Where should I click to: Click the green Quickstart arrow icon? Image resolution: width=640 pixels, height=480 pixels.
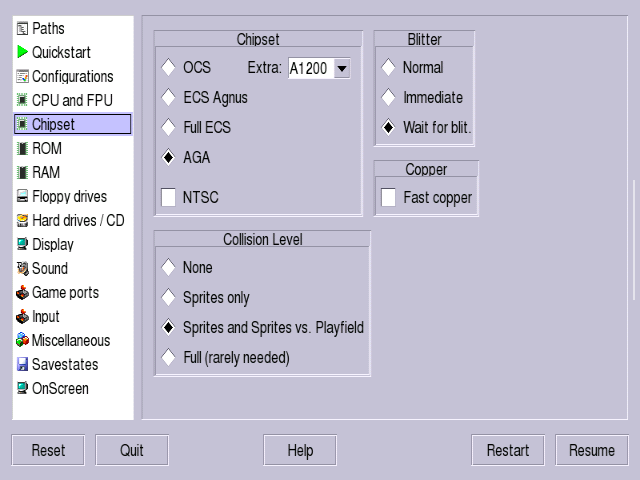pyautogui.click(x=22, y=52)
